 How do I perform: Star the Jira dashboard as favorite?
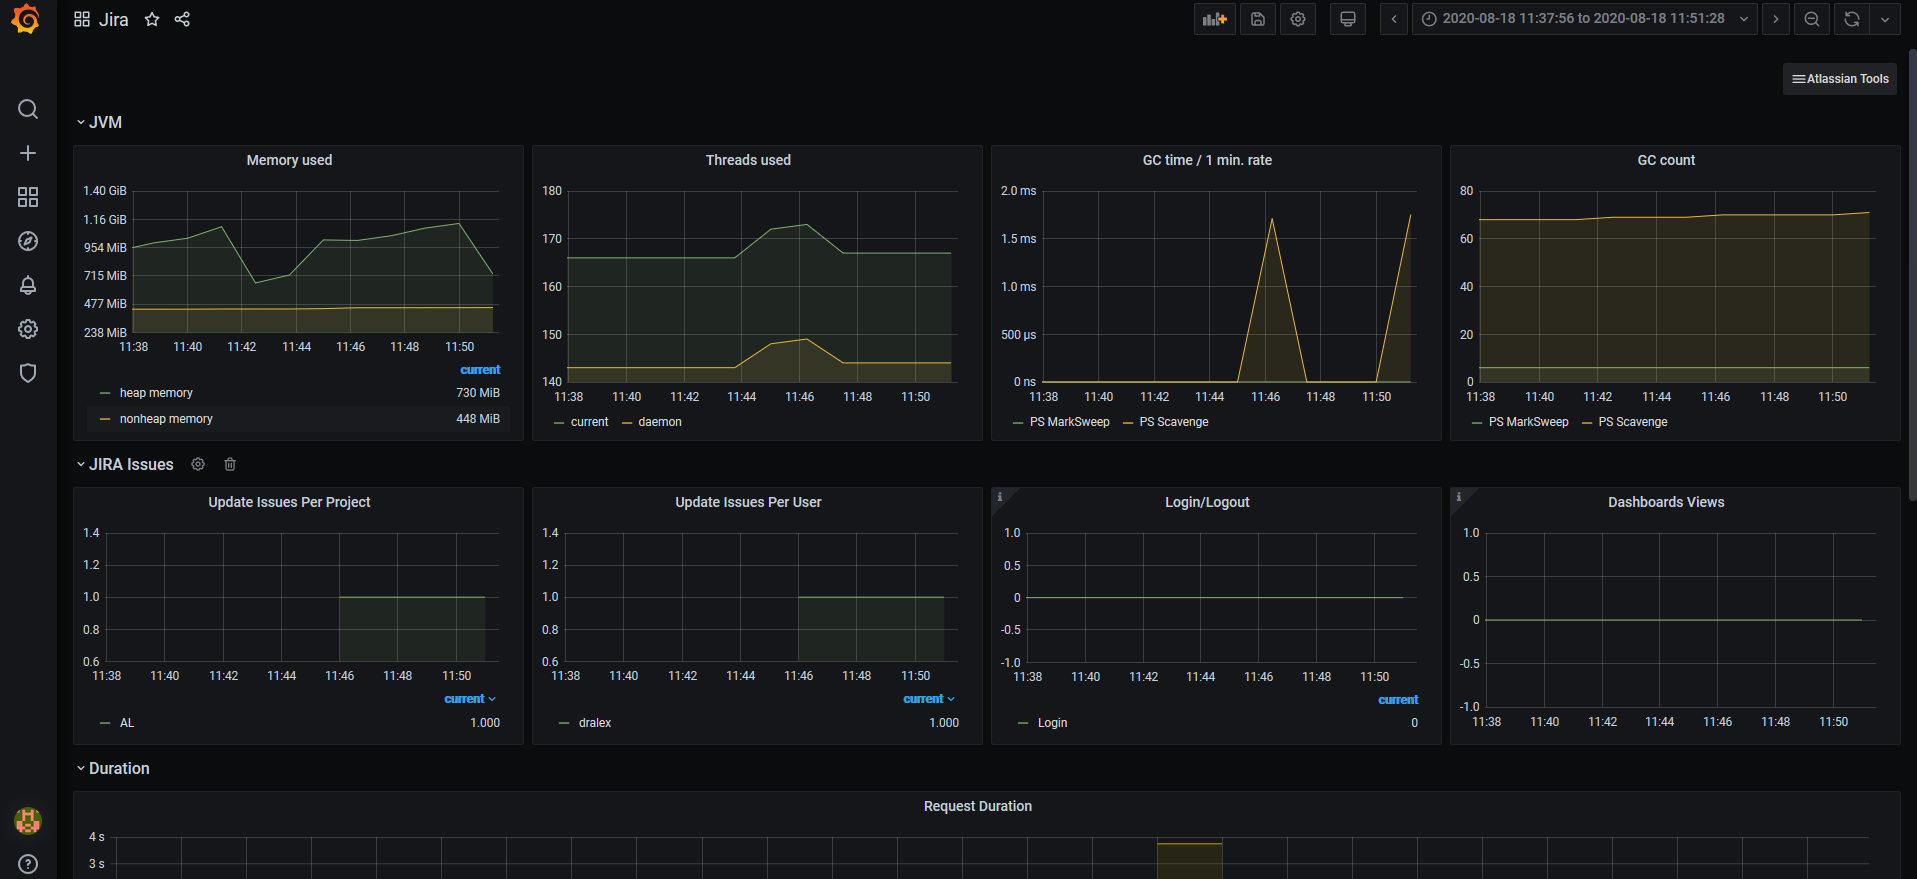pos(152,19)
